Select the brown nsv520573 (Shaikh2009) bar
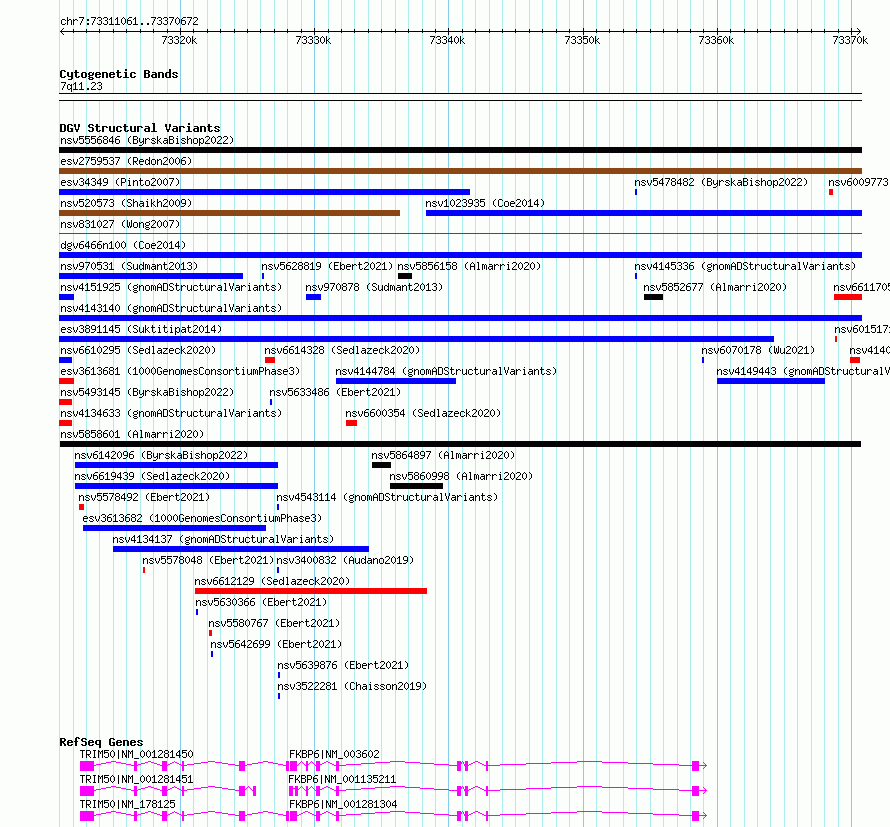Viewport: 890px width, 827px height. 229,213
